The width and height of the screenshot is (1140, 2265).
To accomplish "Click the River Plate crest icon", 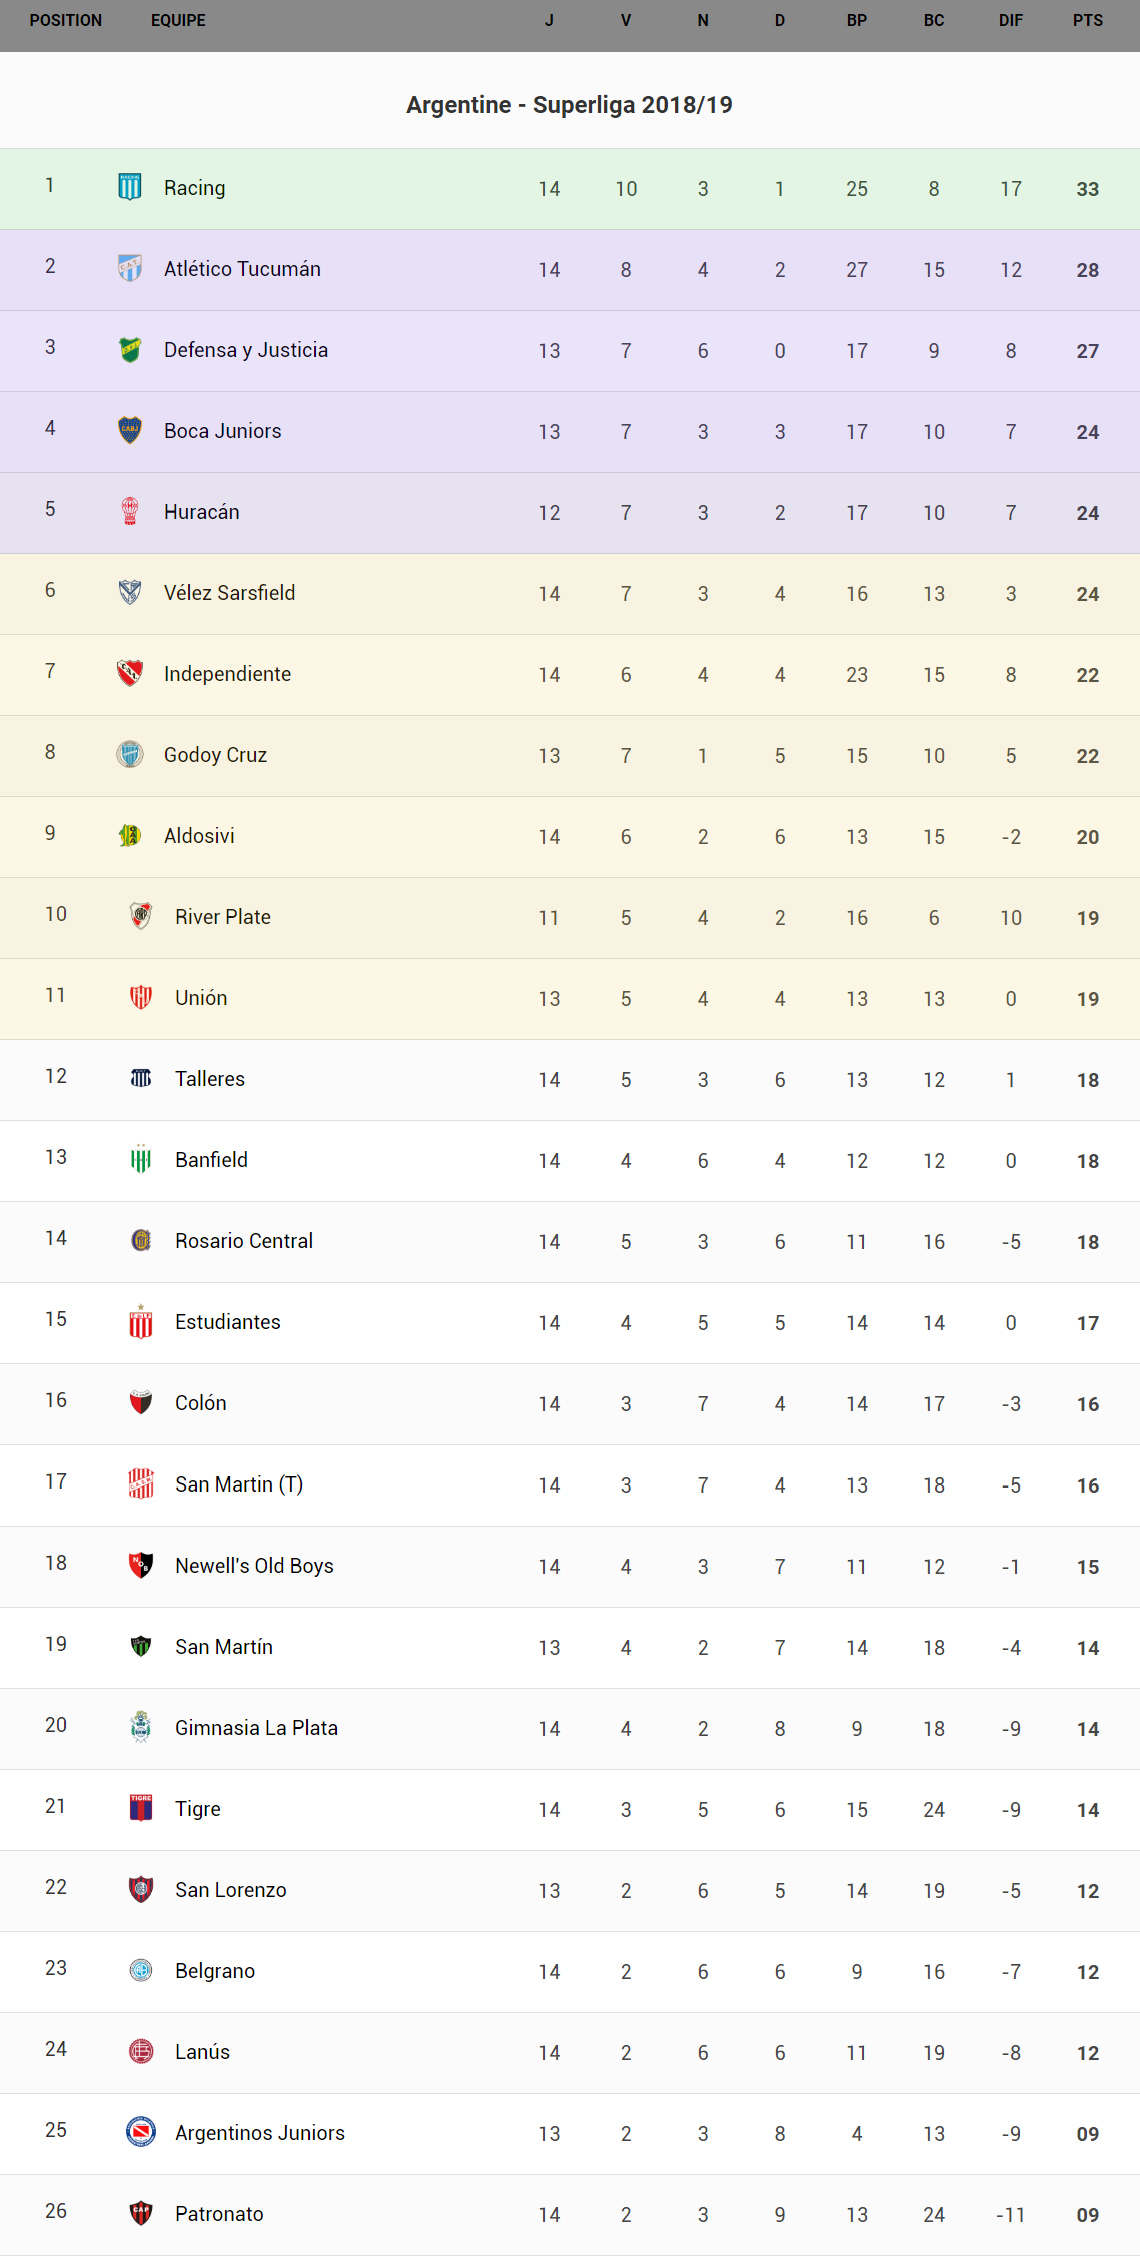I will [x=141, y=916].
